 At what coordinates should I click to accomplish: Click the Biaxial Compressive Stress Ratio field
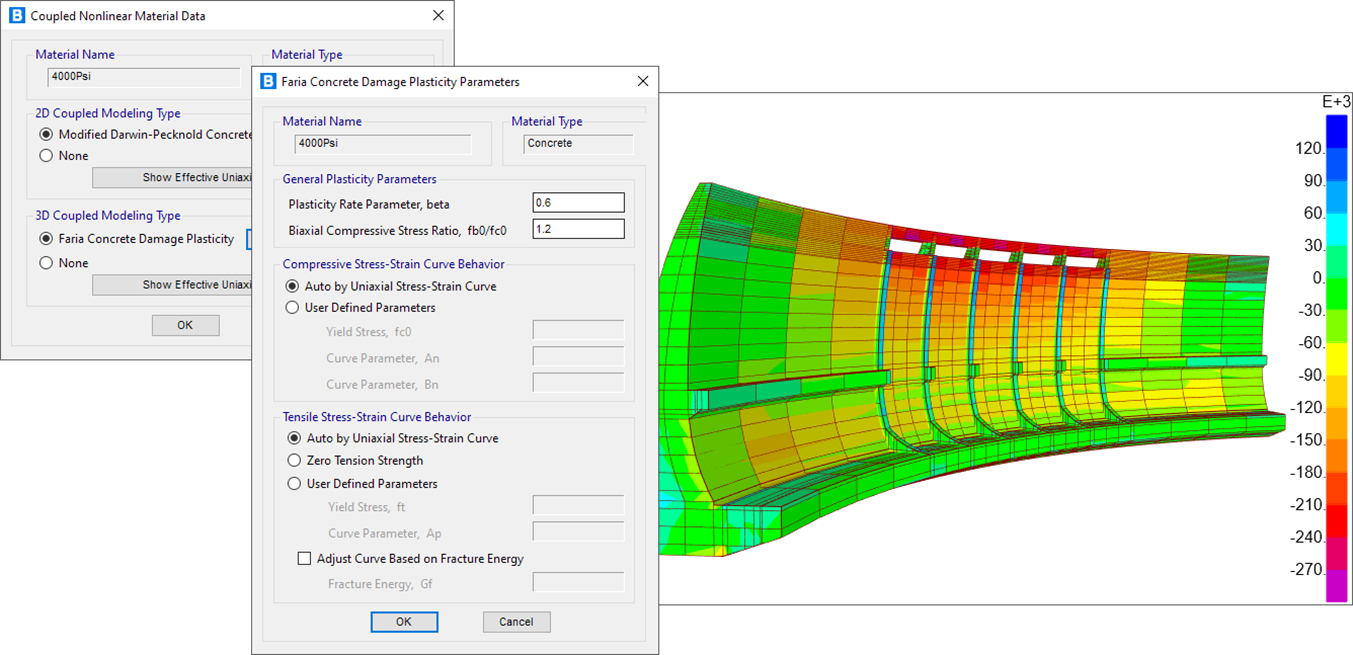tap(578, 230)
